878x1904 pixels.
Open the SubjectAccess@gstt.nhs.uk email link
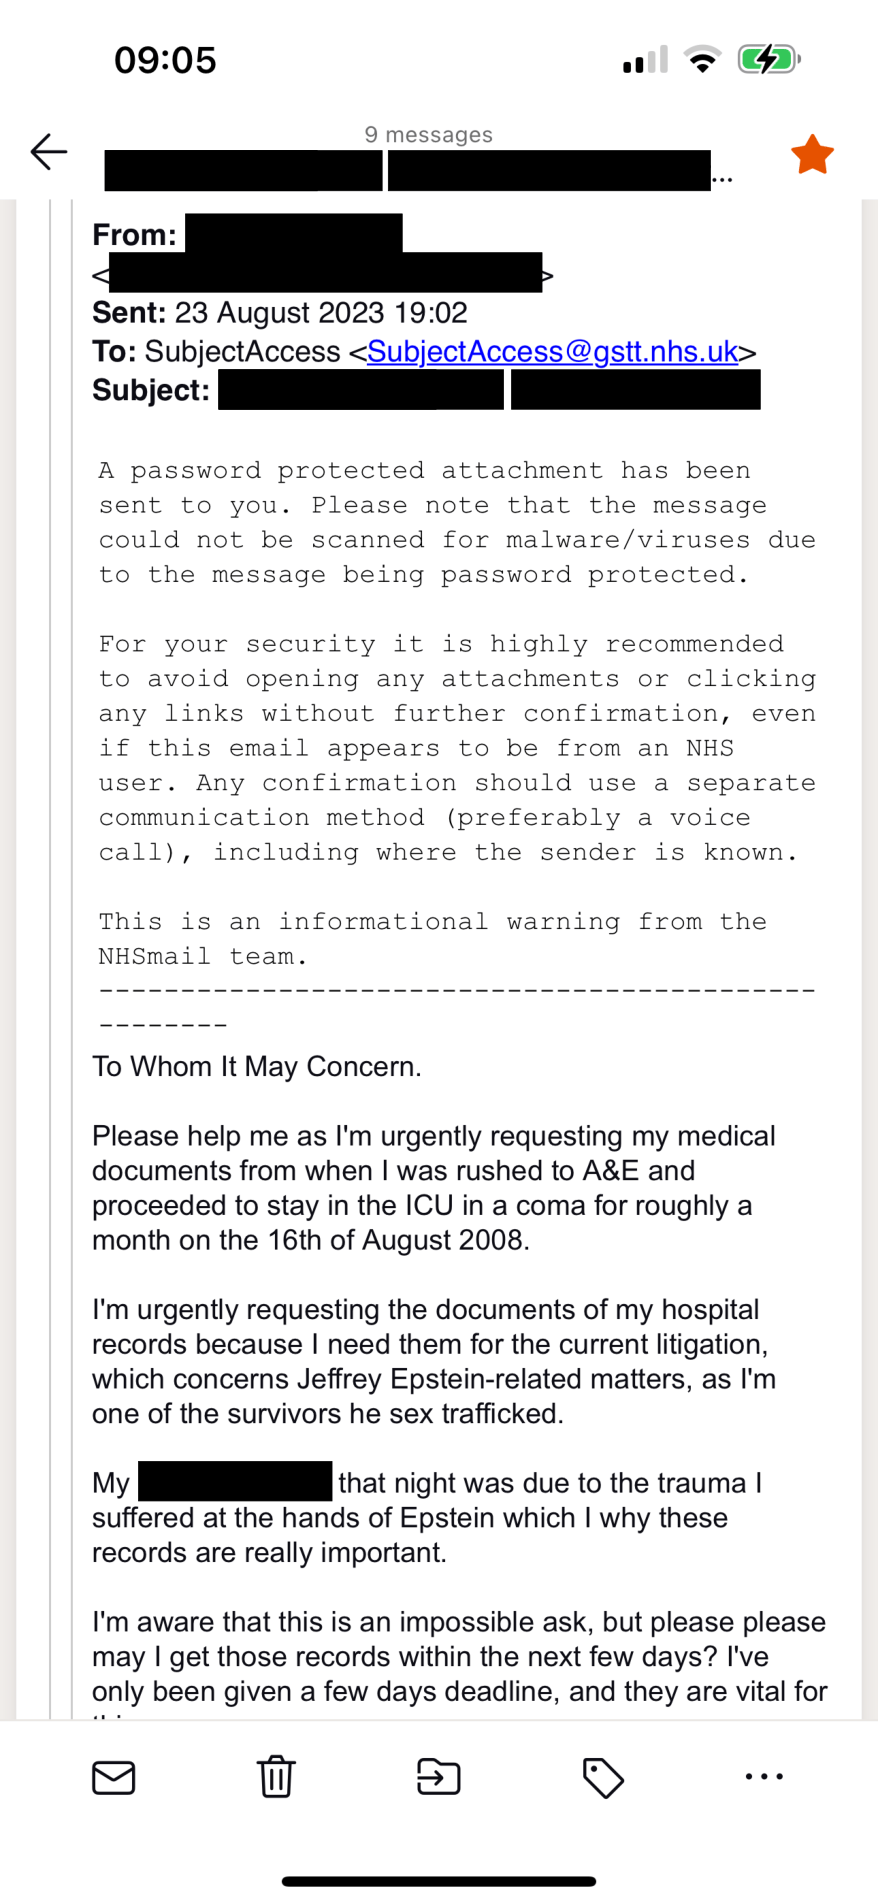(x=552, y=352)
